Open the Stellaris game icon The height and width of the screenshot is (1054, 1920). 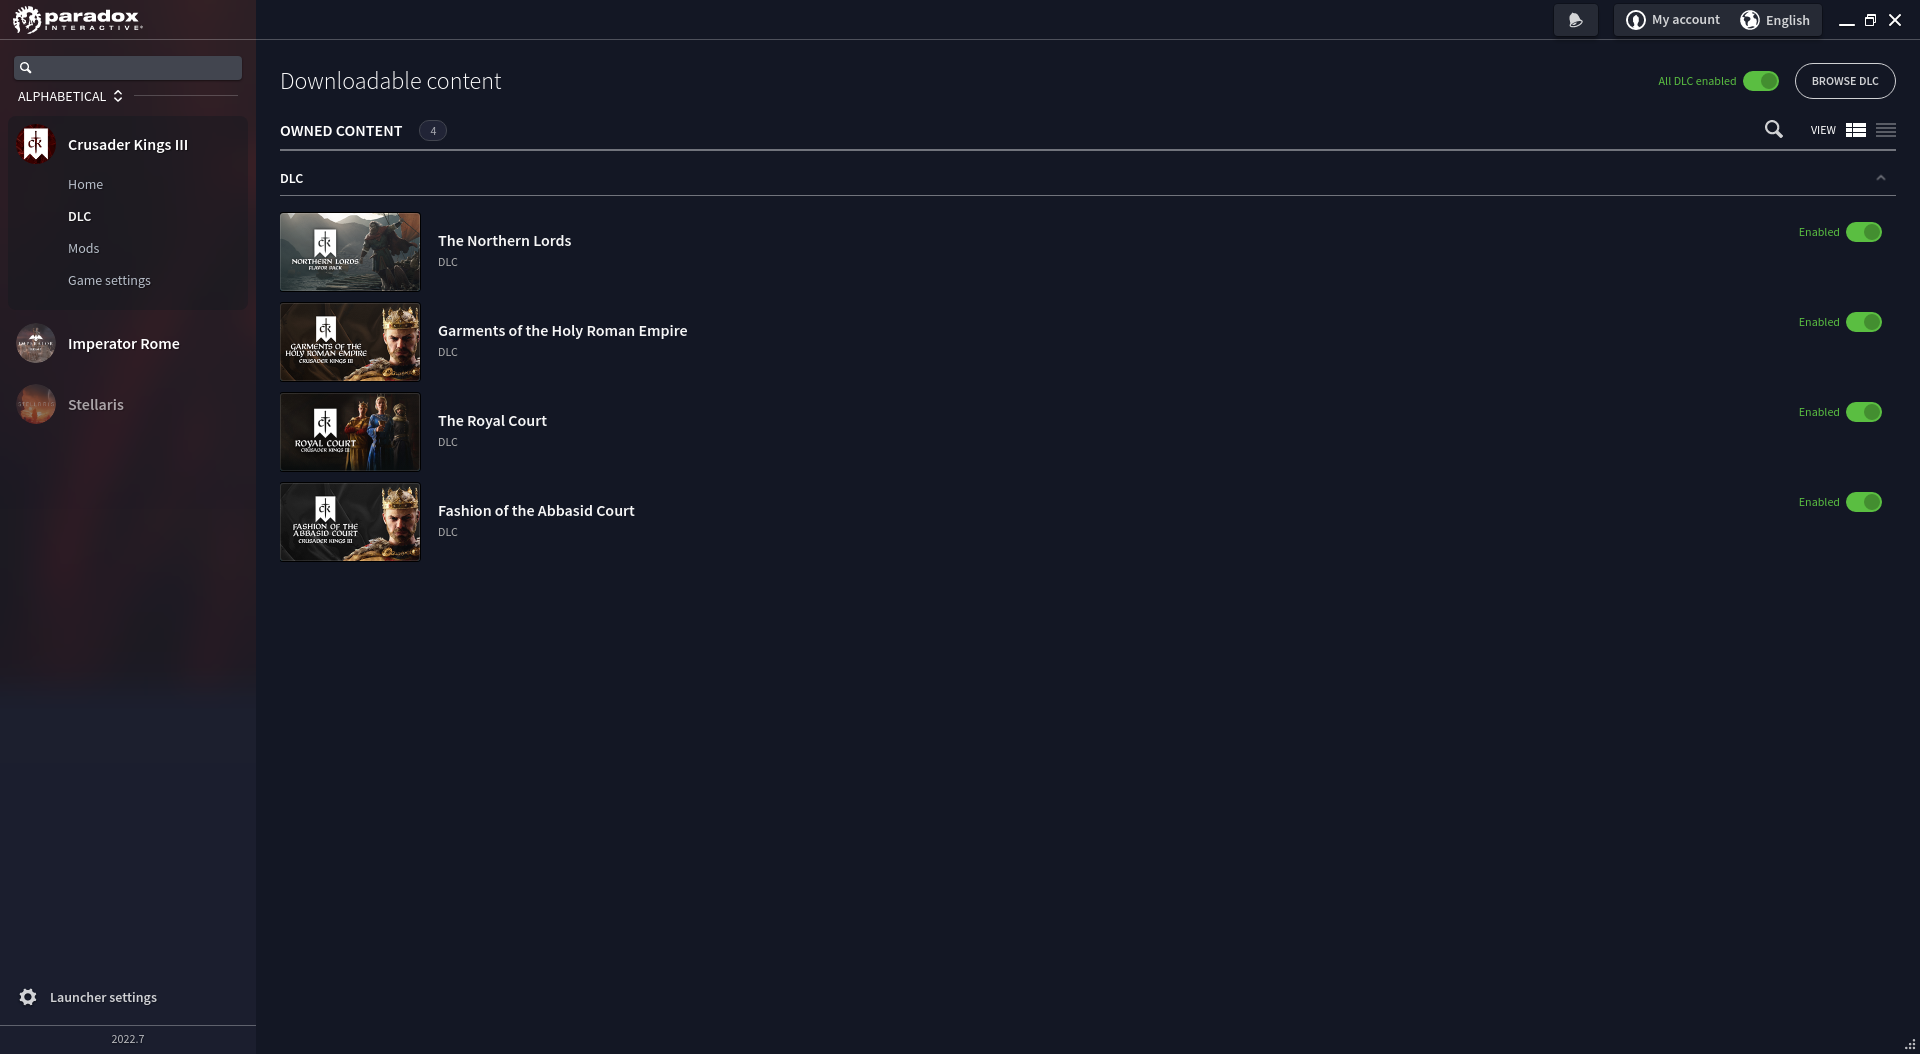point(35,404)
